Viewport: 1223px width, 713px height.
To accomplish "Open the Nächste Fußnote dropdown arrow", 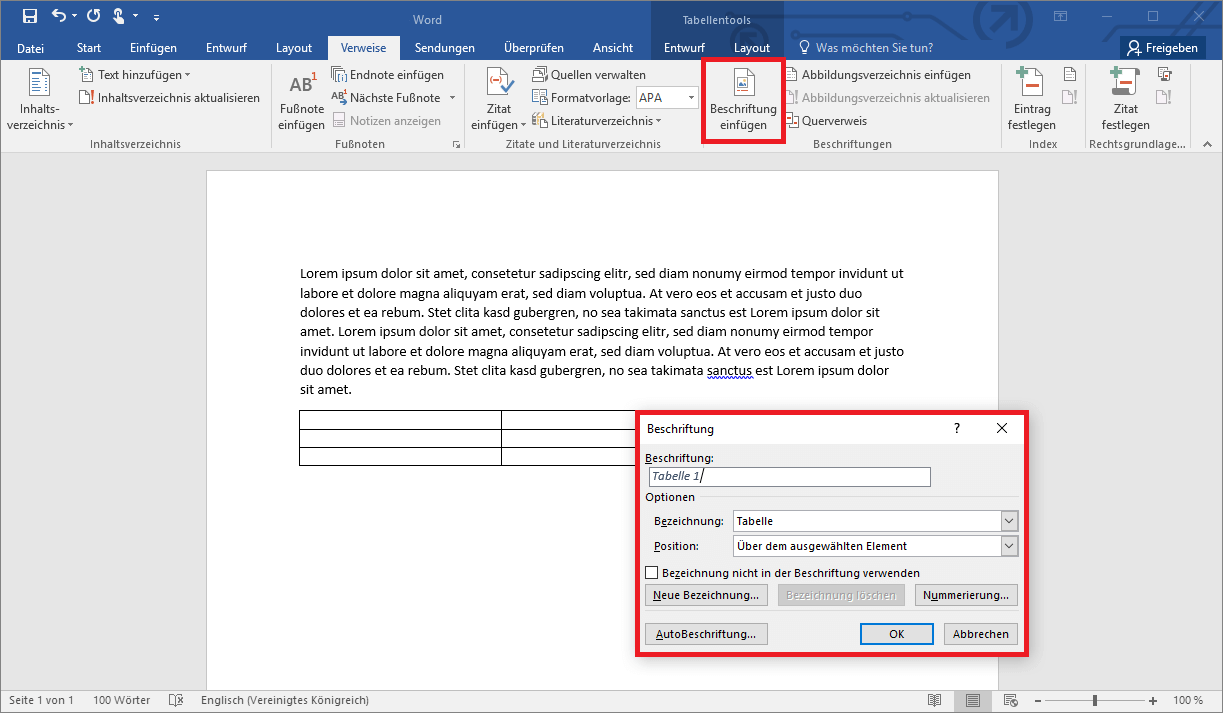I will pos(452,98).
